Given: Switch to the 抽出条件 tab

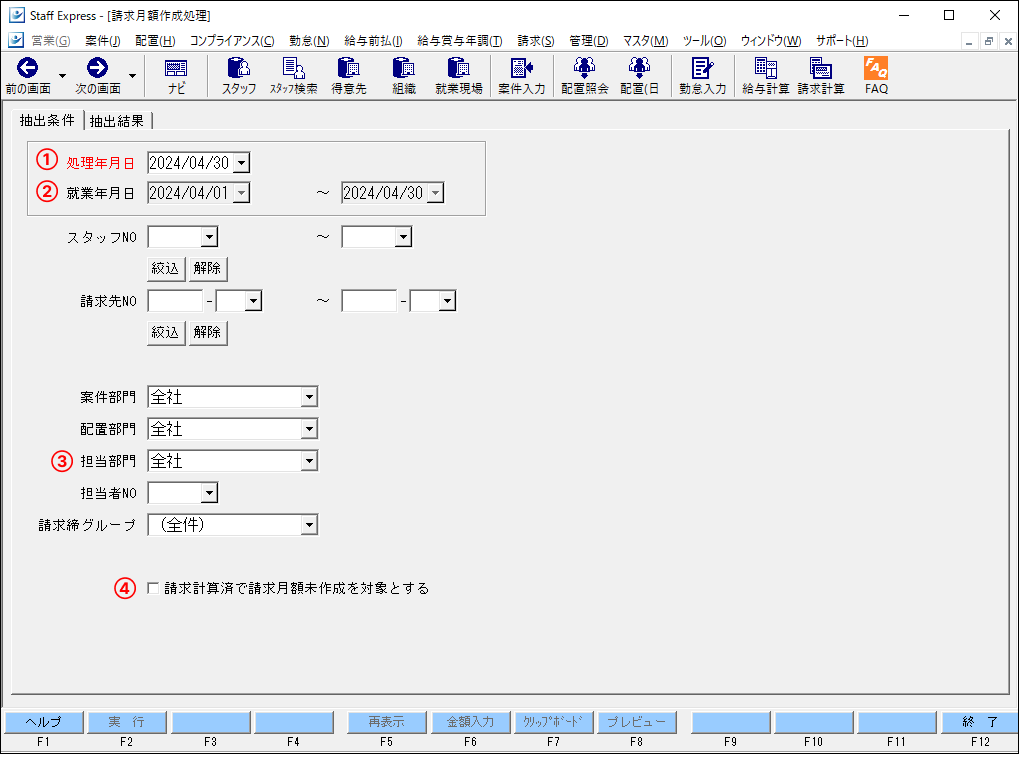Looking at the screenshot, I should 47,120.
